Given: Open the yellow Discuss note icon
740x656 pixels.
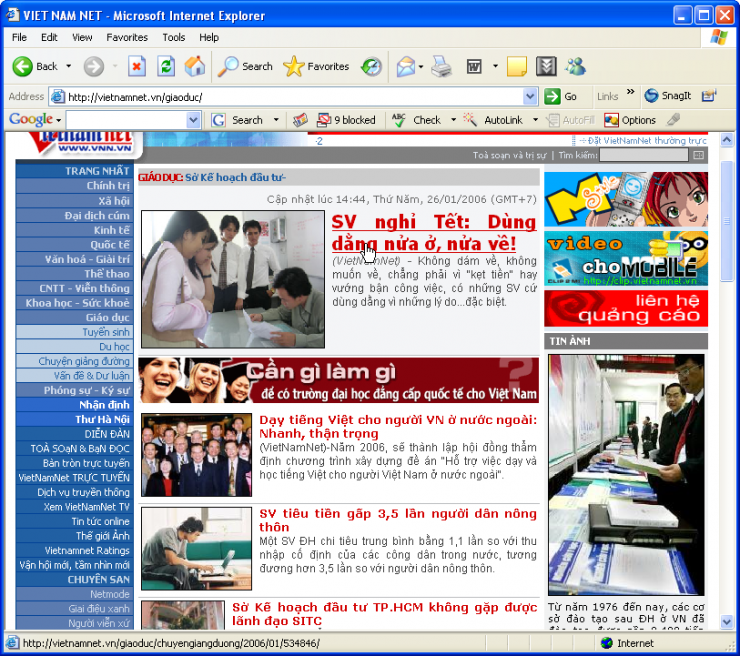Looking at the screenshot, I should coord(517,66).
